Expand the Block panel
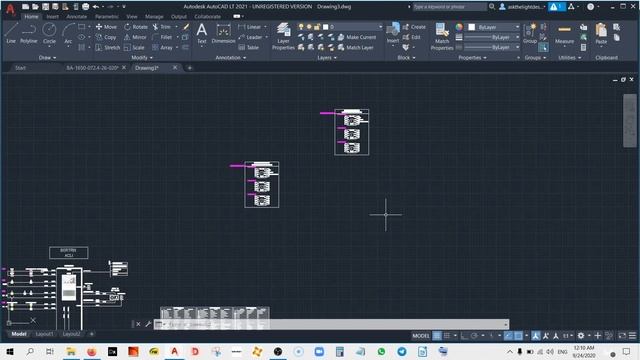This screenshot has height=360, width=640. click(406, 58)
